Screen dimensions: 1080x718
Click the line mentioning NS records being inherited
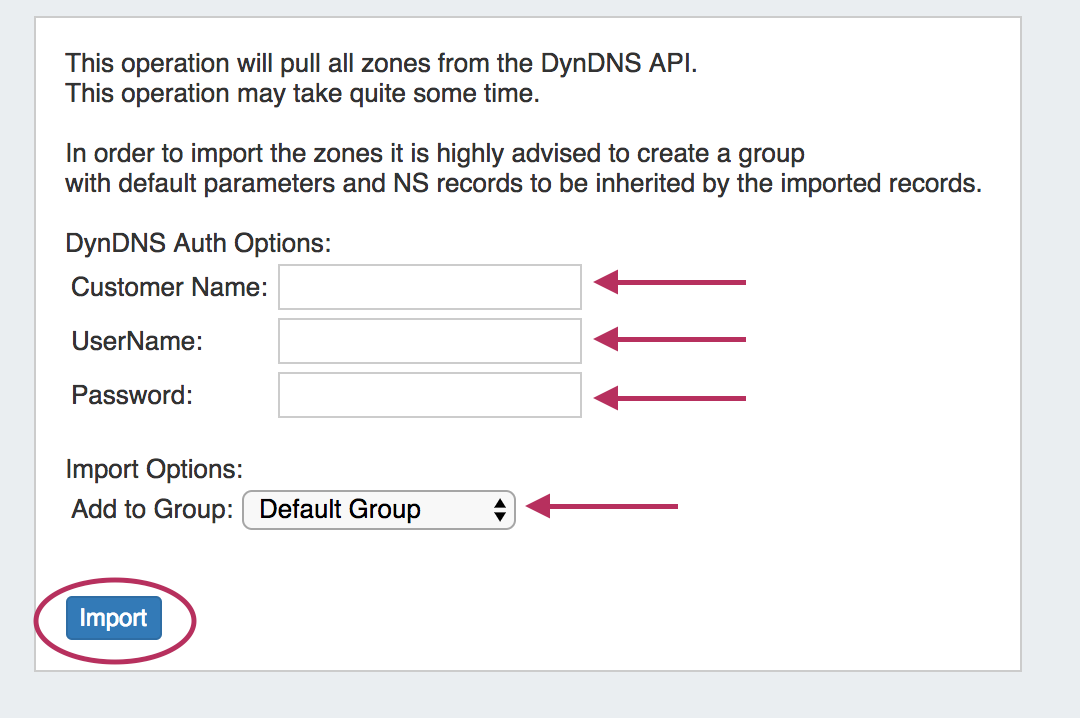tap(523, 185)
